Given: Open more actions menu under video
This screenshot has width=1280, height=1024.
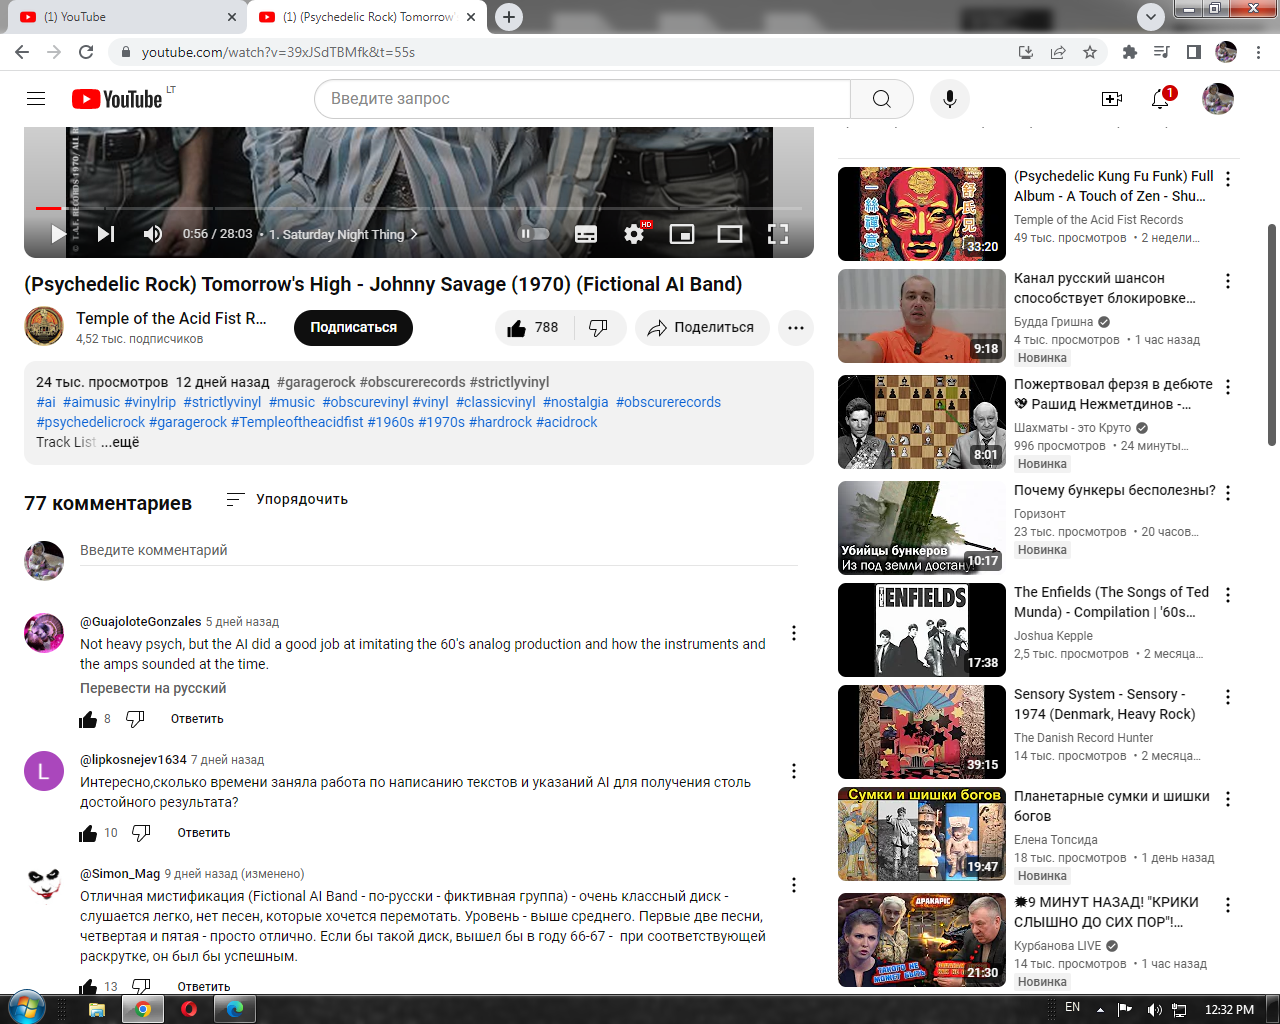Looking at the screenshot, I should pos(796,328).
